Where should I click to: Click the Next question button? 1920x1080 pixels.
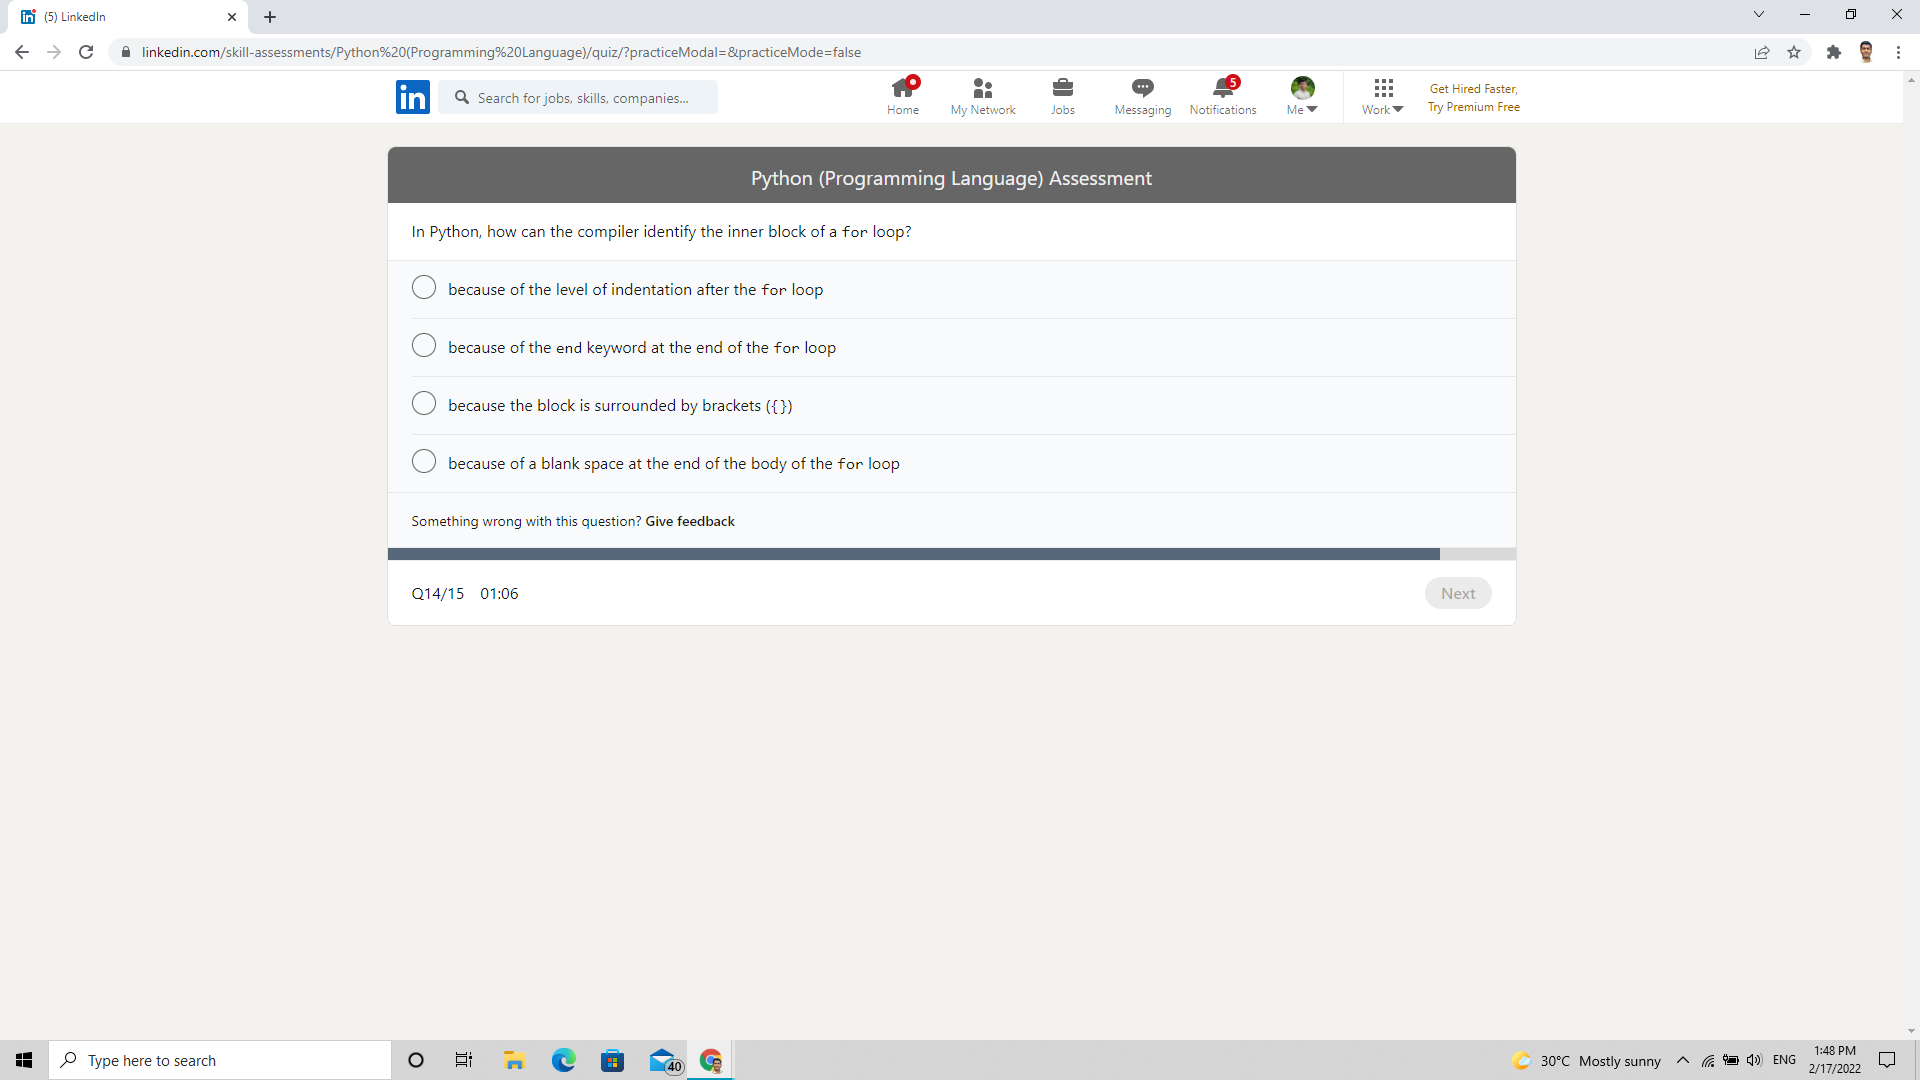click(x=1458, y=592)
